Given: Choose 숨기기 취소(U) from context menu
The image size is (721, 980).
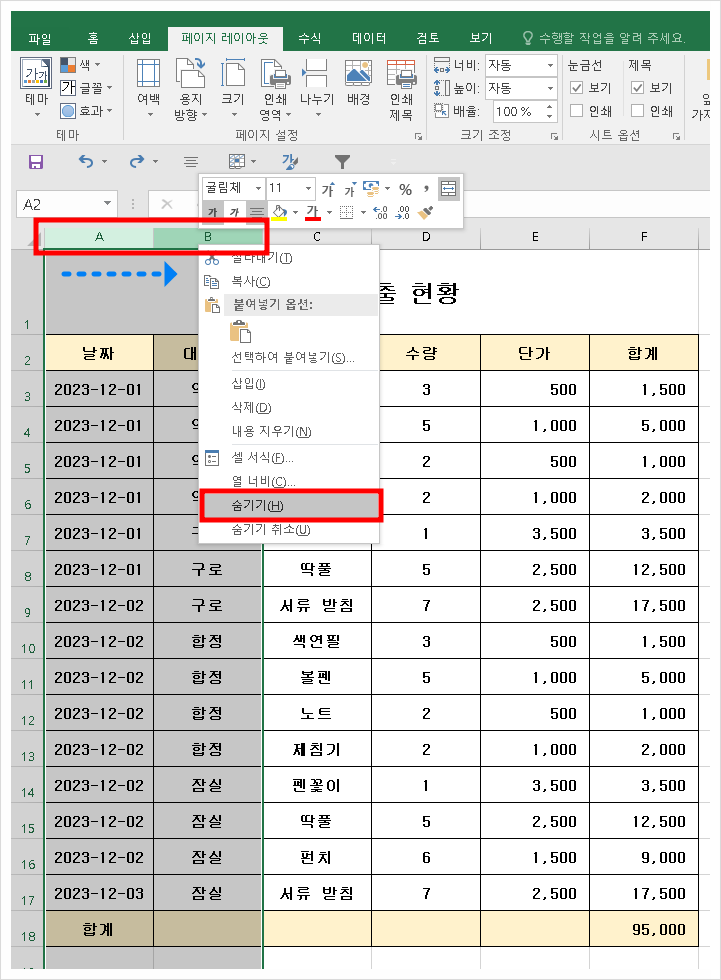Looking at the screenshot, I should [289, 530].
